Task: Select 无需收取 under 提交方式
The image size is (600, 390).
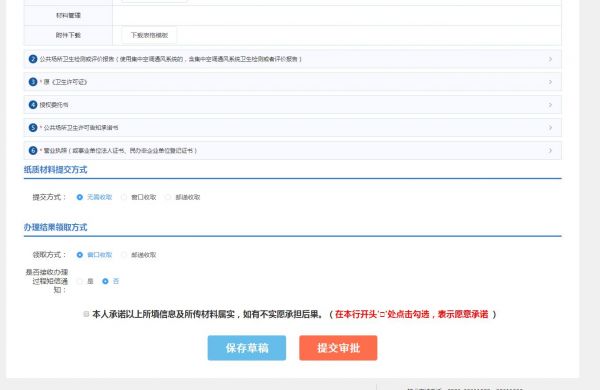Action: point(80,197)
